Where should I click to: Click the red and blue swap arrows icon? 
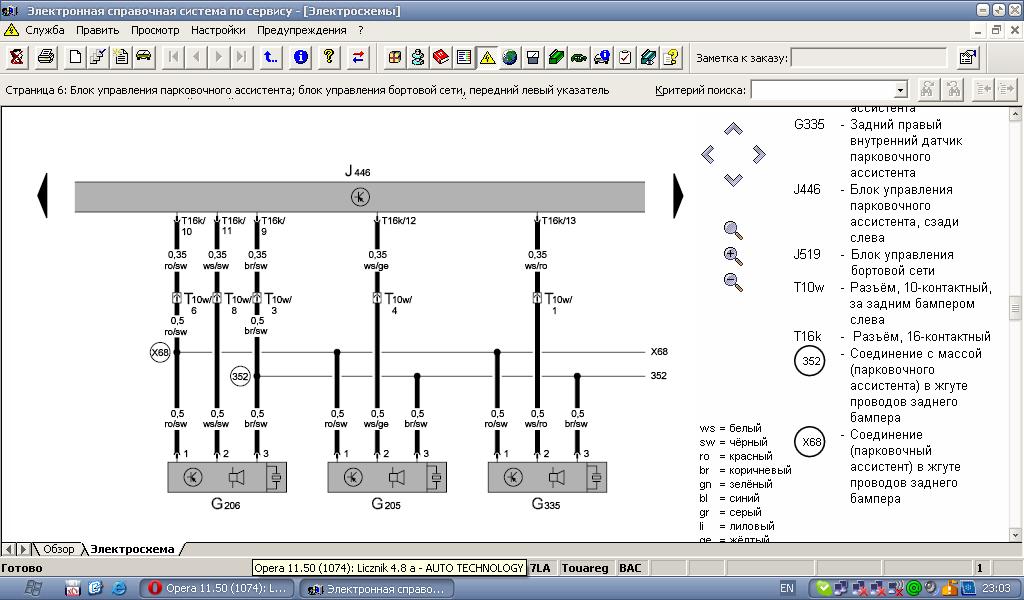(x=358, y=57)
